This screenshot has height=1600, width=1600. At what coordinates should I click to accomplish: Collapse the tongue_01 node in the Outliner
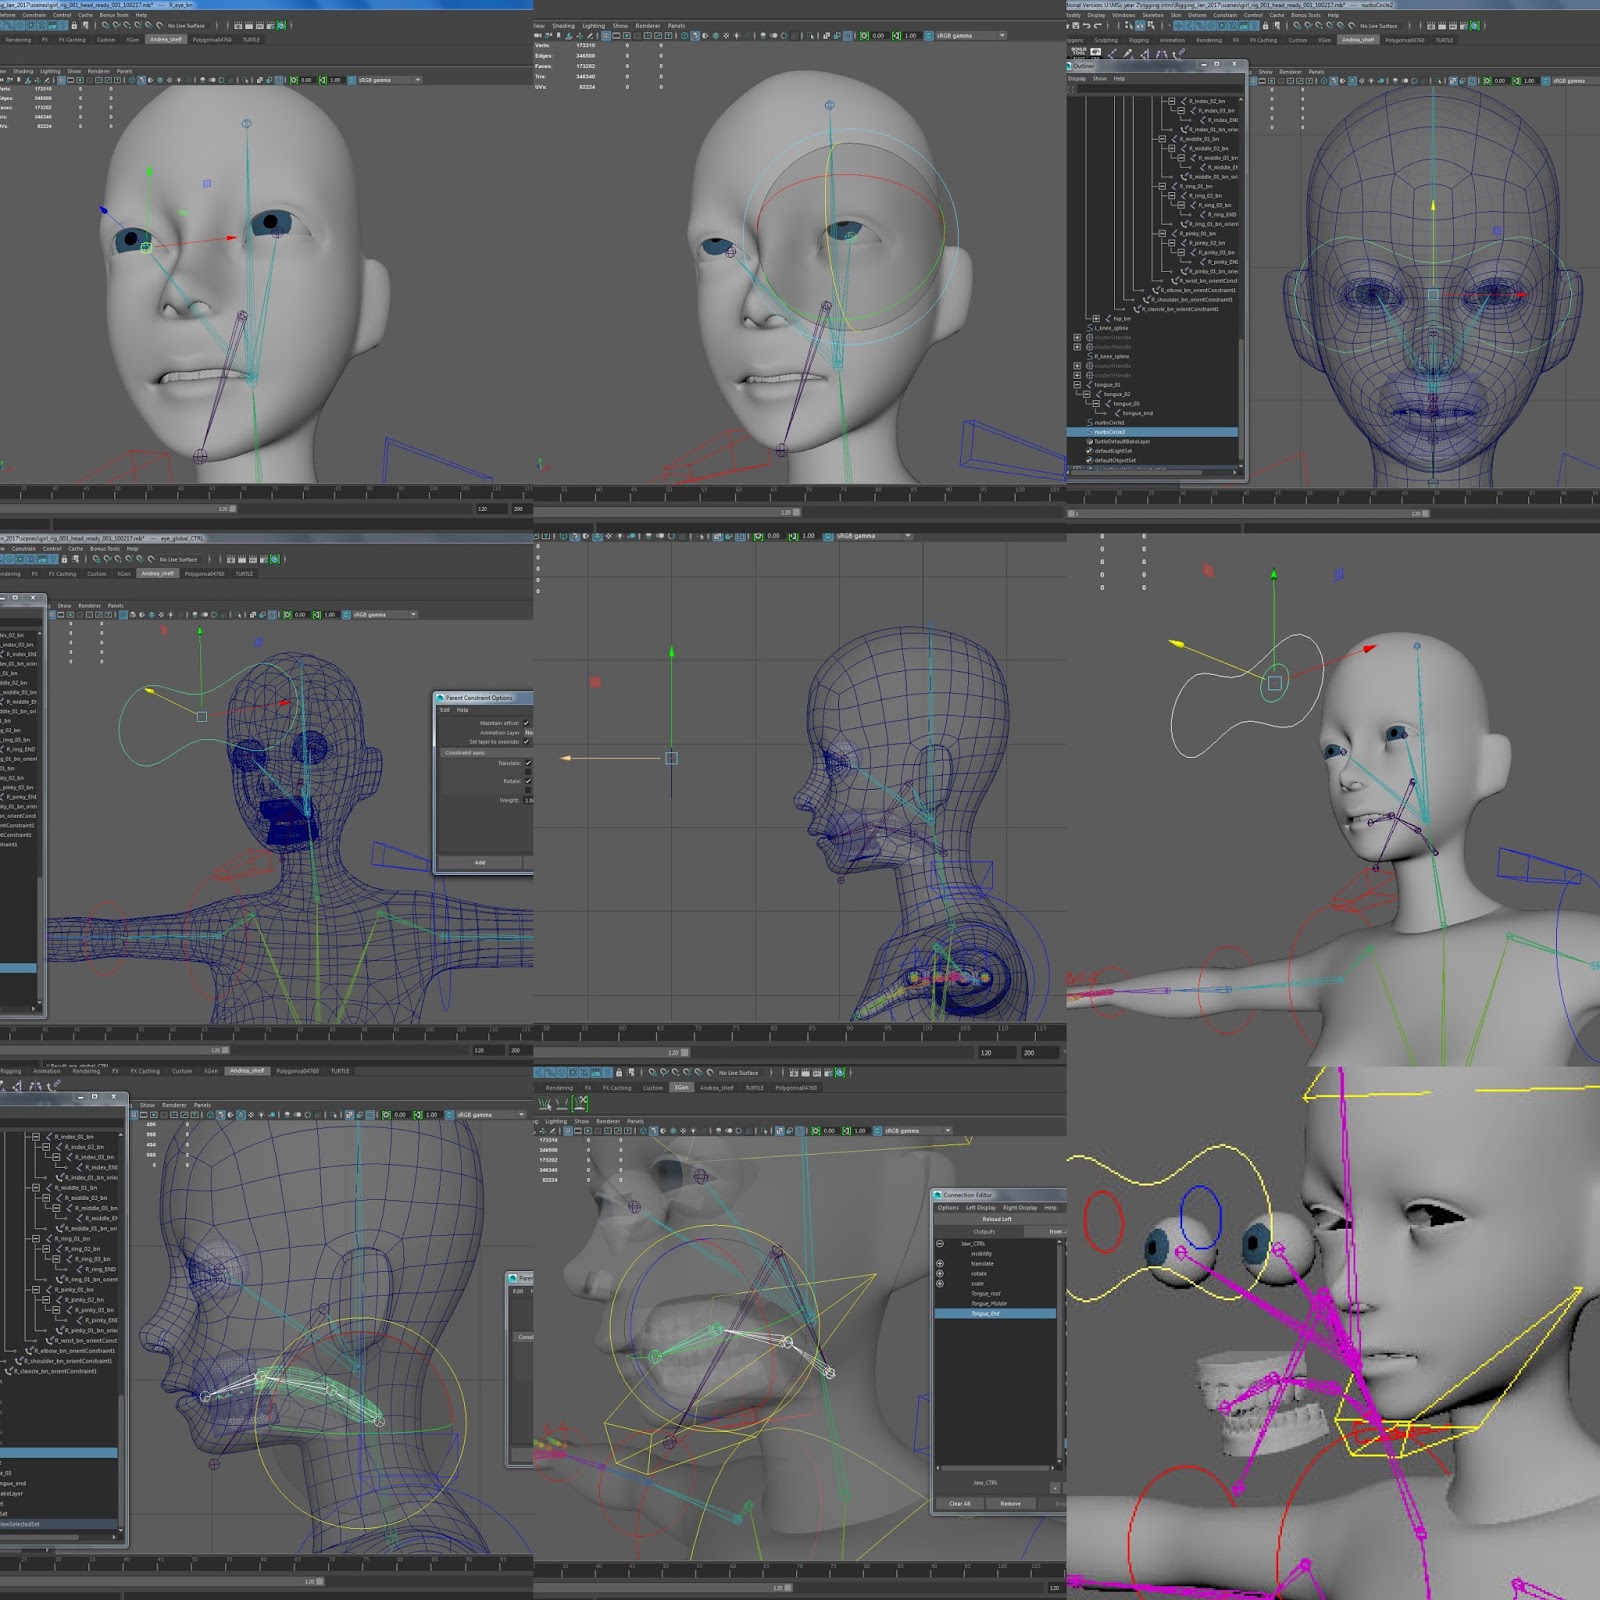(1077, 385)
